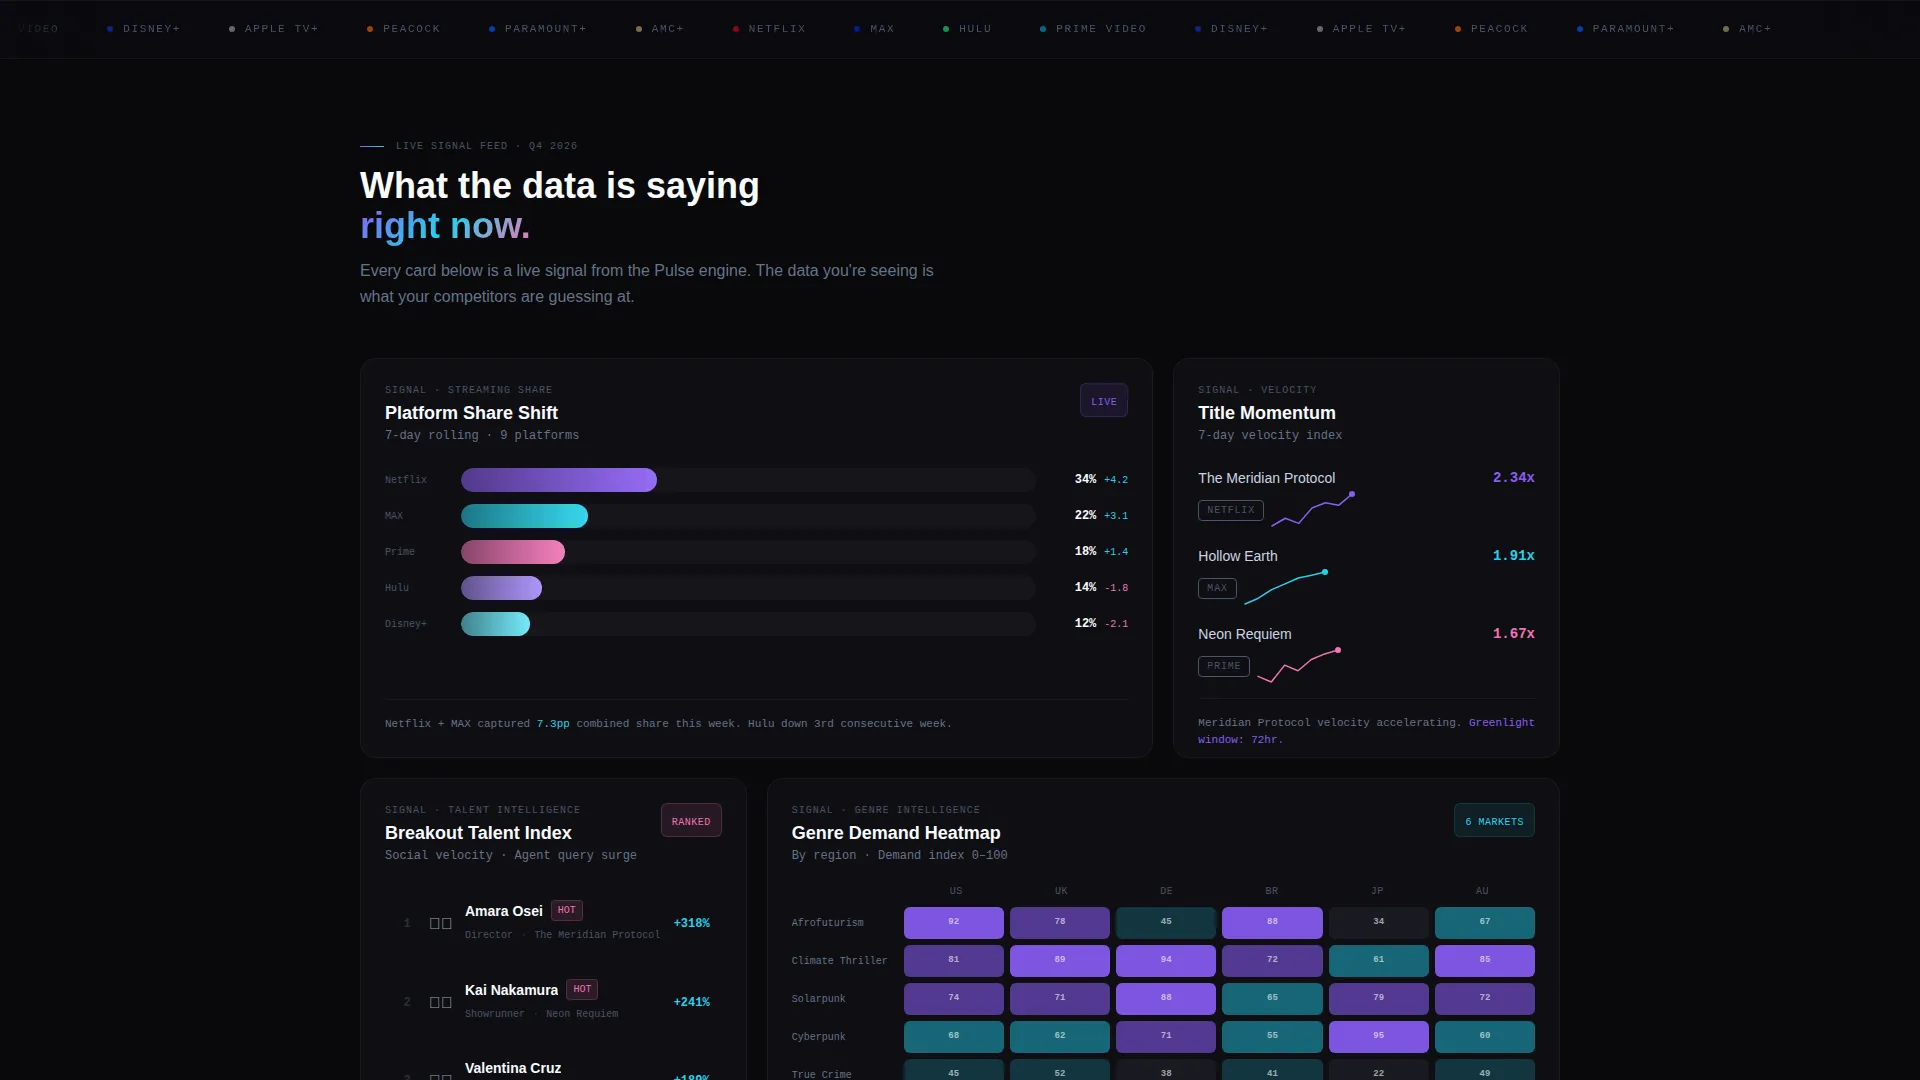Click the LIVE badge on Platform Share Shift

coord(1104,401)
